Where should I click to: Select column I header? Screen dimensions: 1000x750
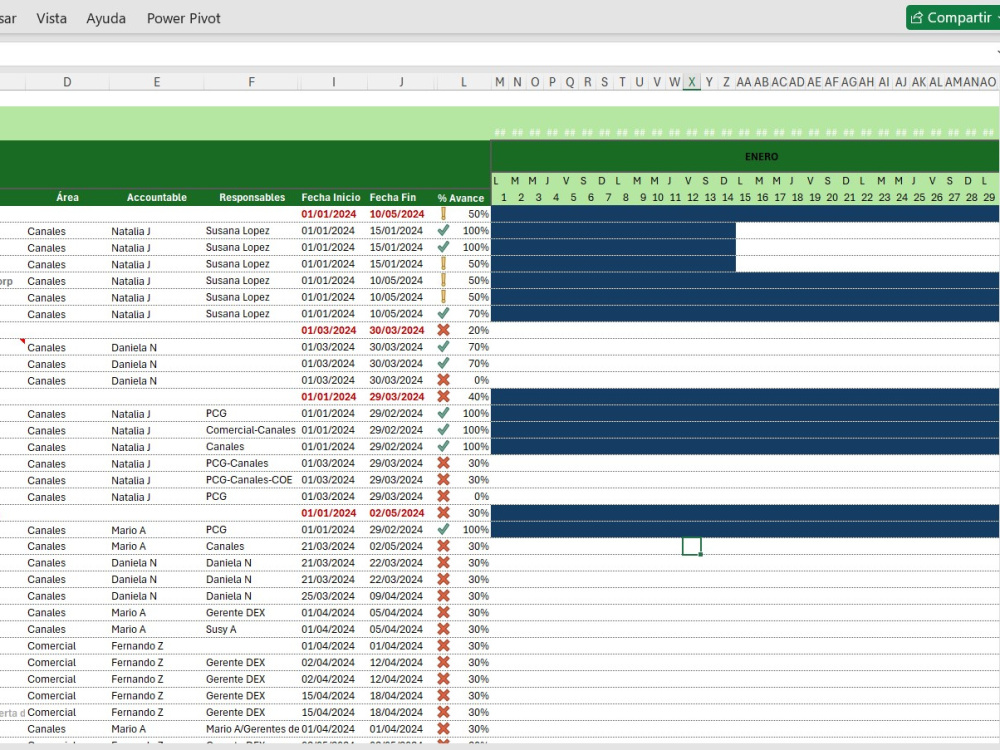[333, 82]
